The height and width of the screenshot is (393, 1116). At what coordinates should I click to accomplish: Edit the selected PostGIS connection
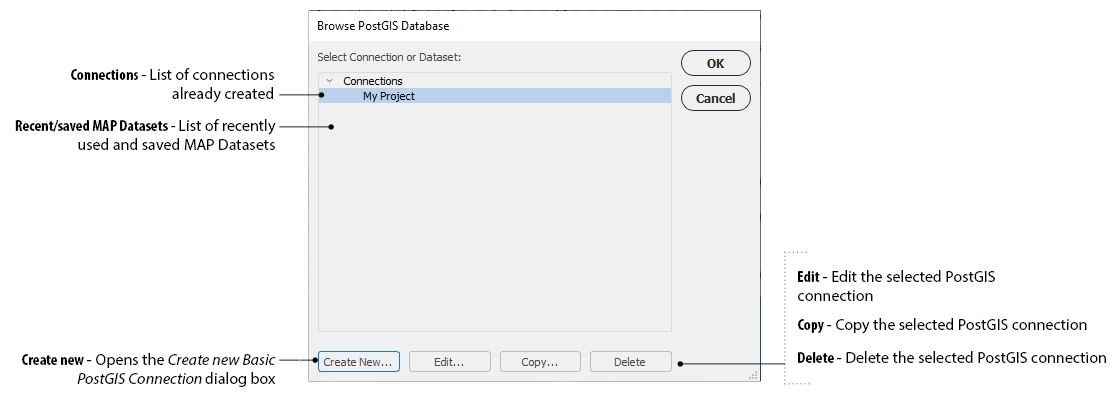click(449, 362)
